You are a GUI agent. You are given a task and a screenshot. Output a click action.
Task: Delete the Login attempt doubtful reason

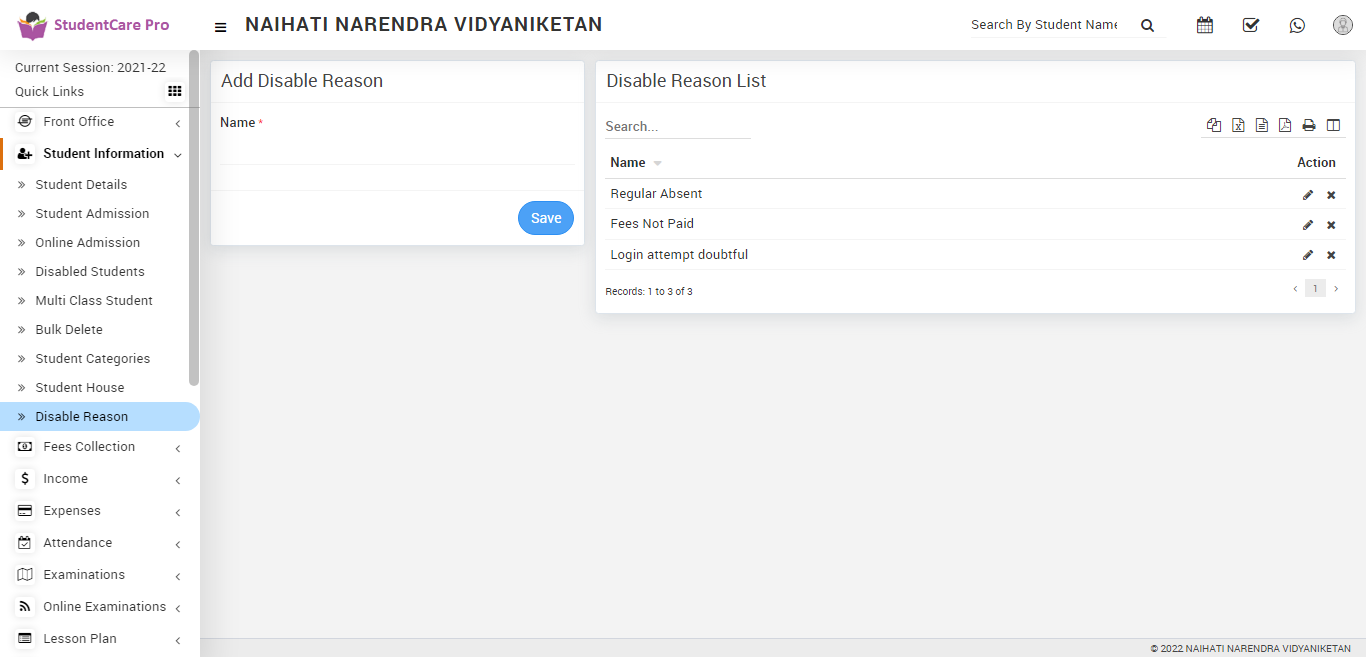(x=1331, y=255)
